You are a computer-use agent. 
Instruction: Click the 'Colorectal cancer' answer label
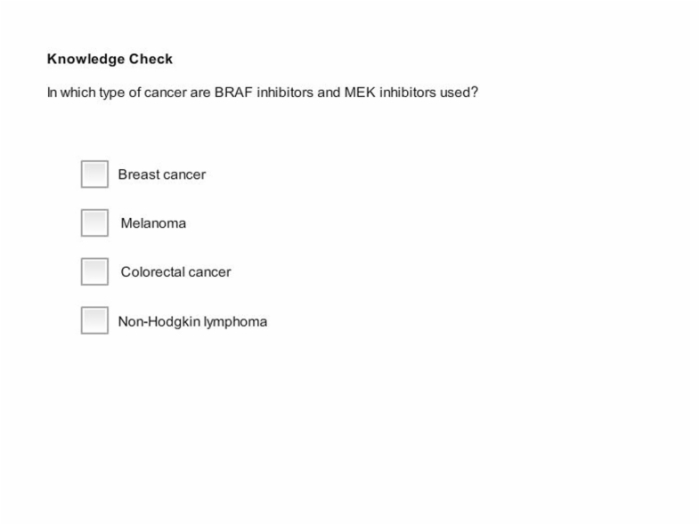click(x=176, y=272)
